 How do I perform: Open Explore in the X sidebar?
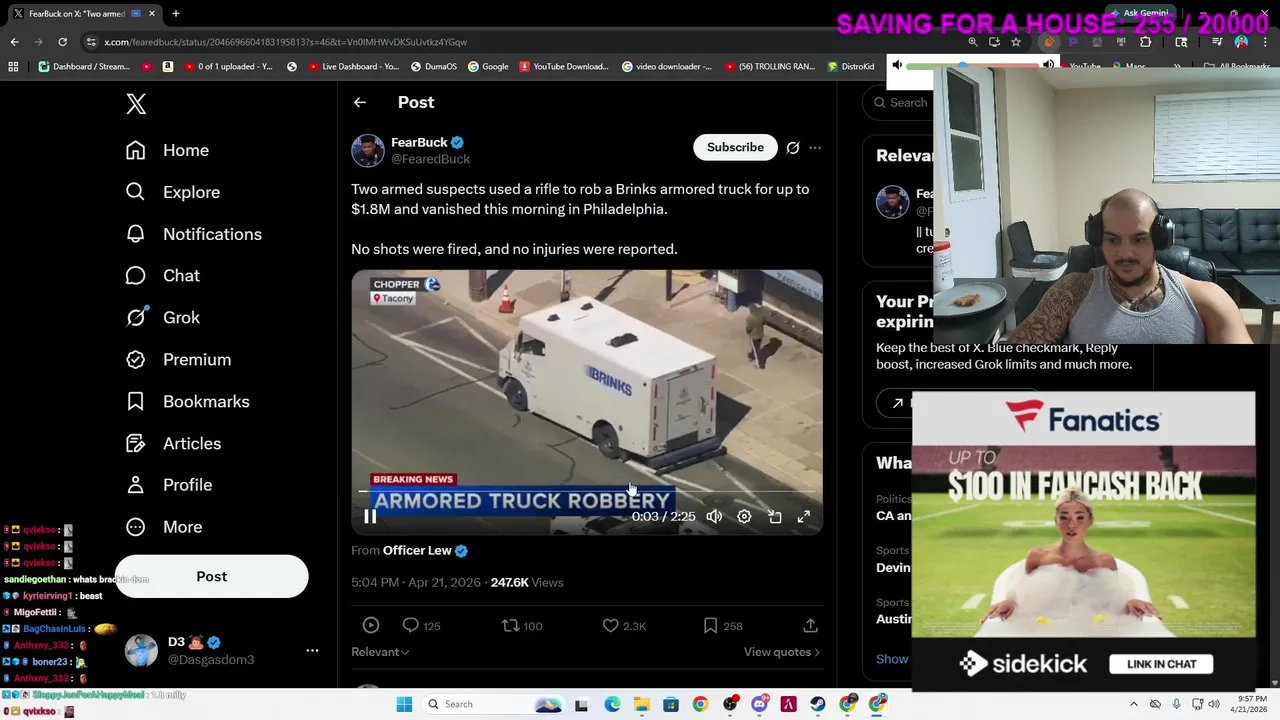pyautogui.click(x=172, y=192)
